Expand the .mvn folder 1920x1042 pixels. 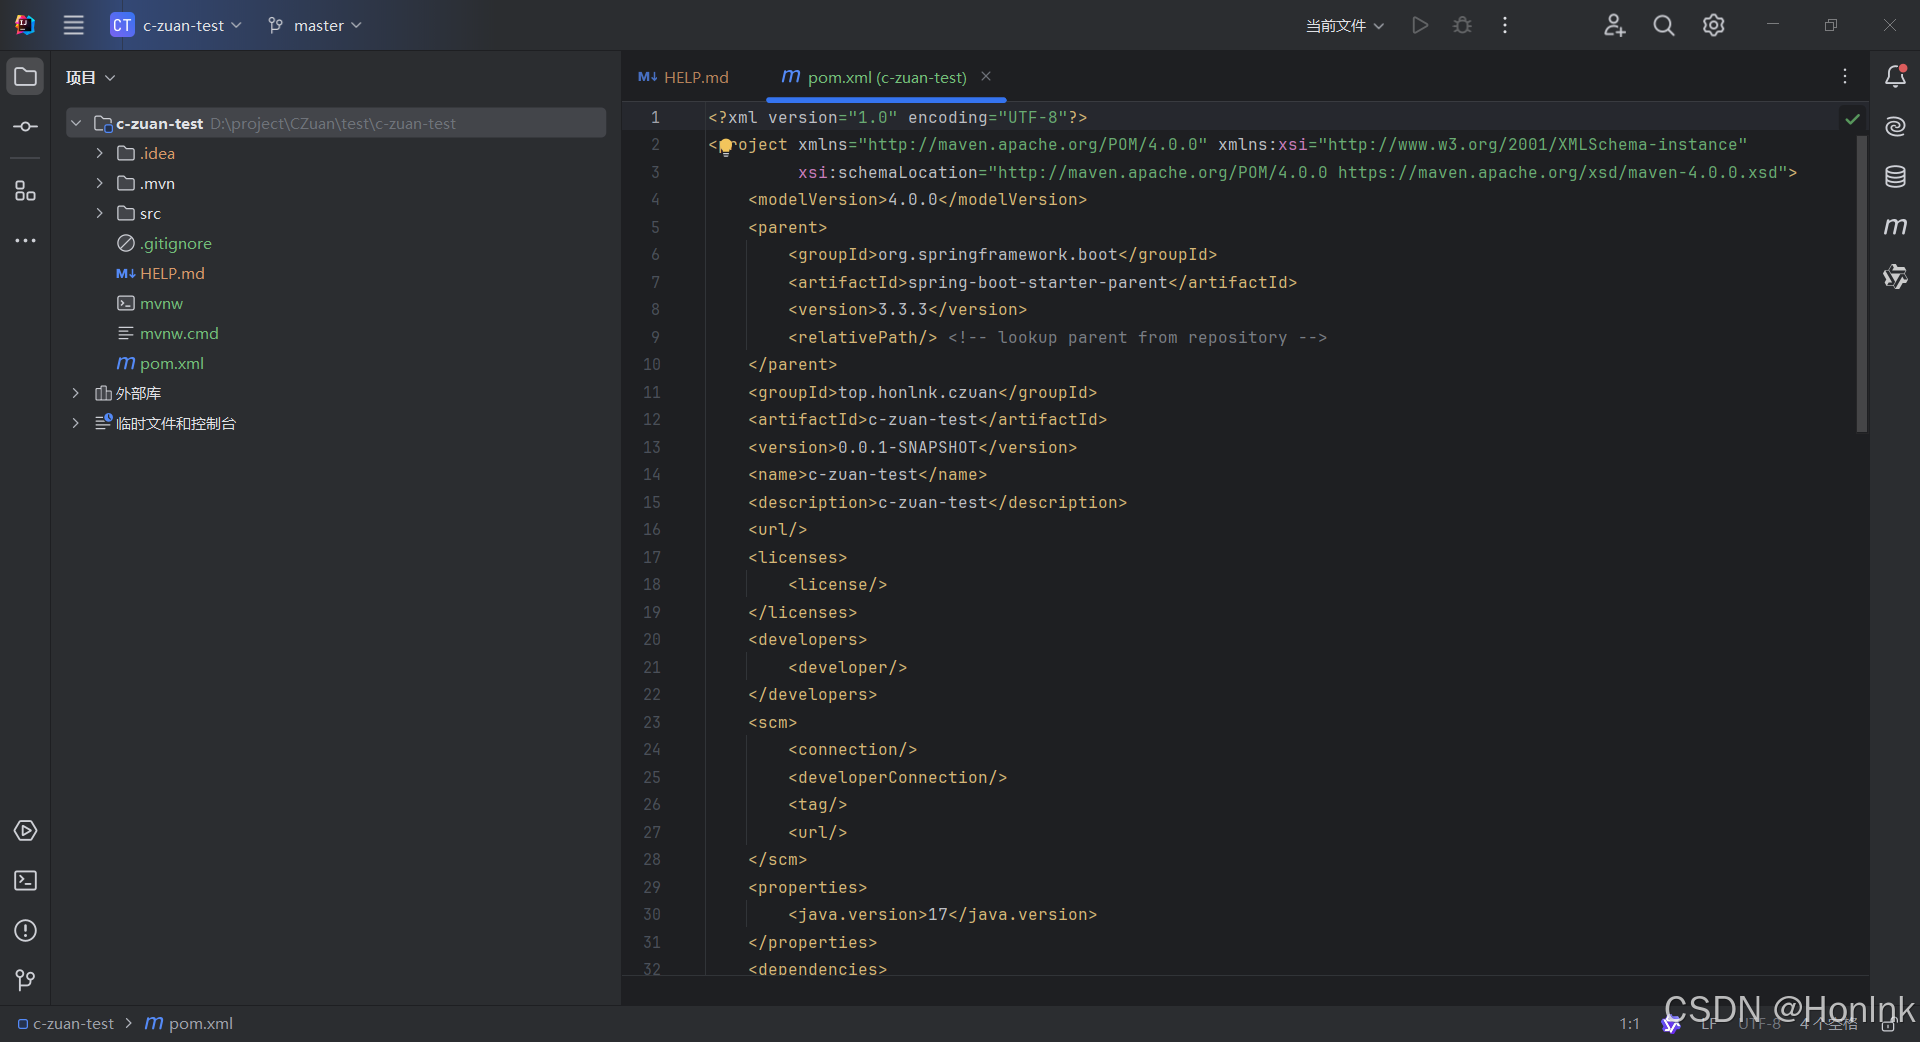pyautogui.click(x=99, y=183)
